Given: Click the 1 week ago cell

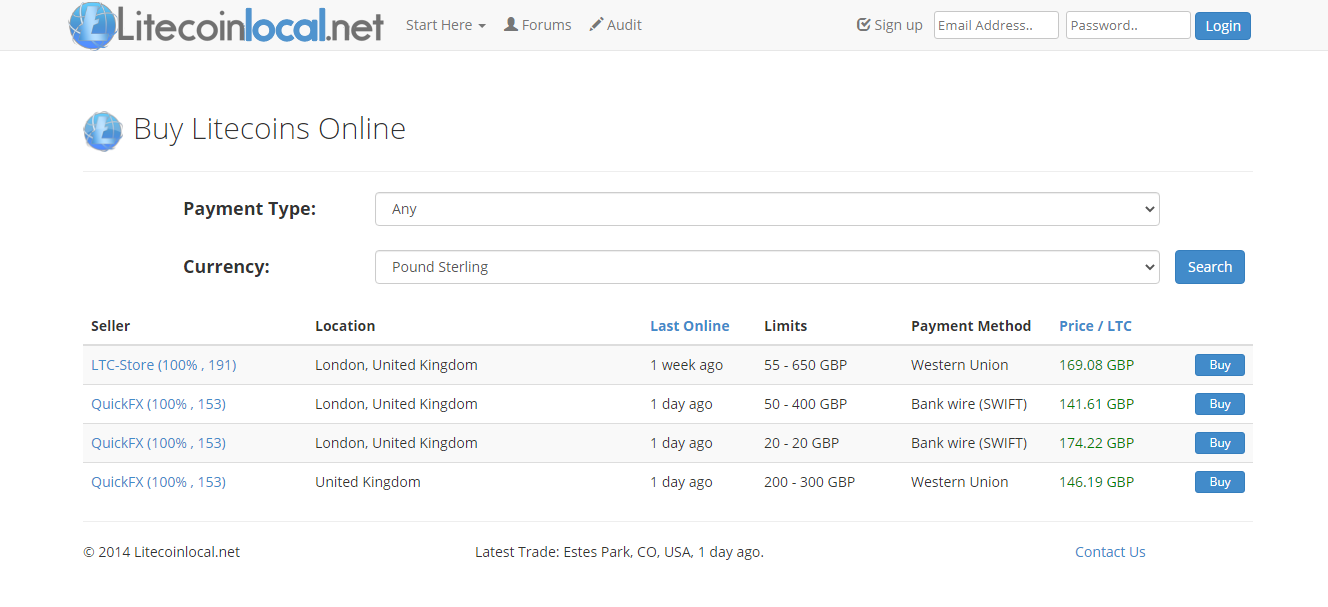Looking at the screenshot, I should pos(686,365).
